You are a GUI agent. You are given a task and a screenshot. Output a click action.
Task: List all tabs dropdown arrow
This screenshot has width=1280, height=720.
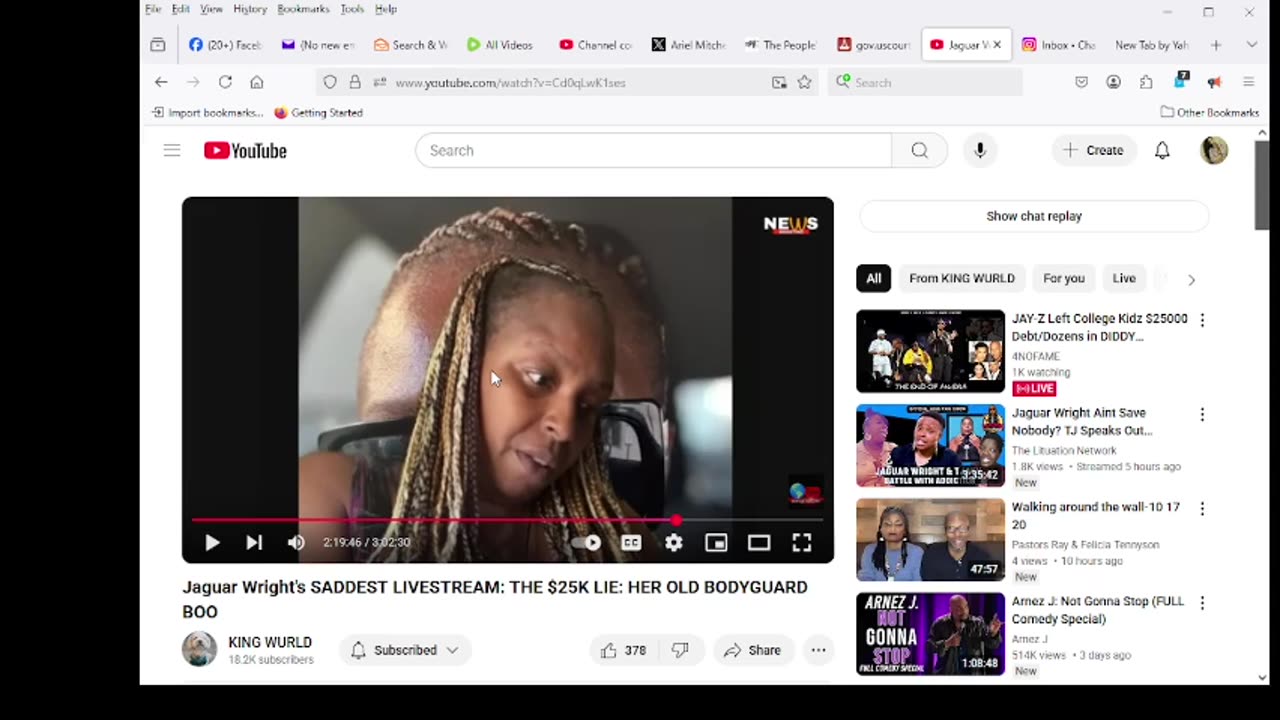coord(1251,45)
